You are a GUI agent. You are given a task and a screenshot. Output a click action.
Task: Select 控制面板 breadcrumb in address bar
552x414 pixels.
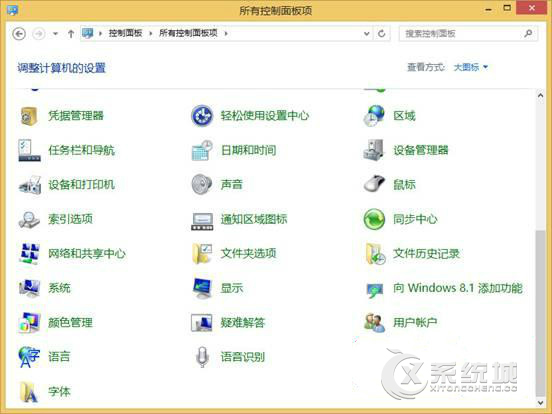tap(125, 33)
